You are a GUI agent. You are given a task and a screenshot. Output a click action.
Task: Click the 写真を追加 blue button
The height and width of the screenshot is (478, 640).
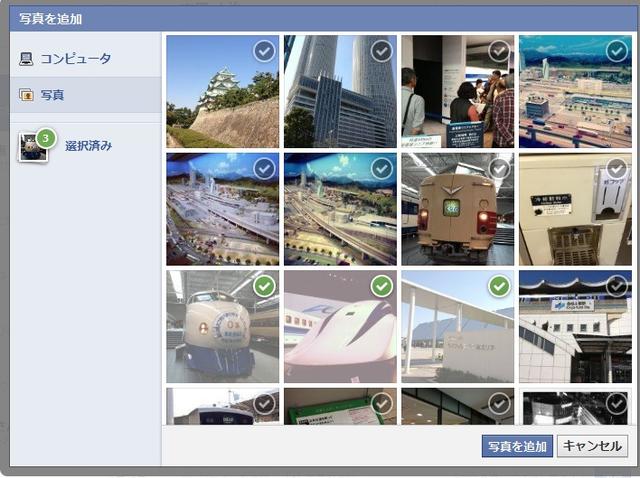517,446
